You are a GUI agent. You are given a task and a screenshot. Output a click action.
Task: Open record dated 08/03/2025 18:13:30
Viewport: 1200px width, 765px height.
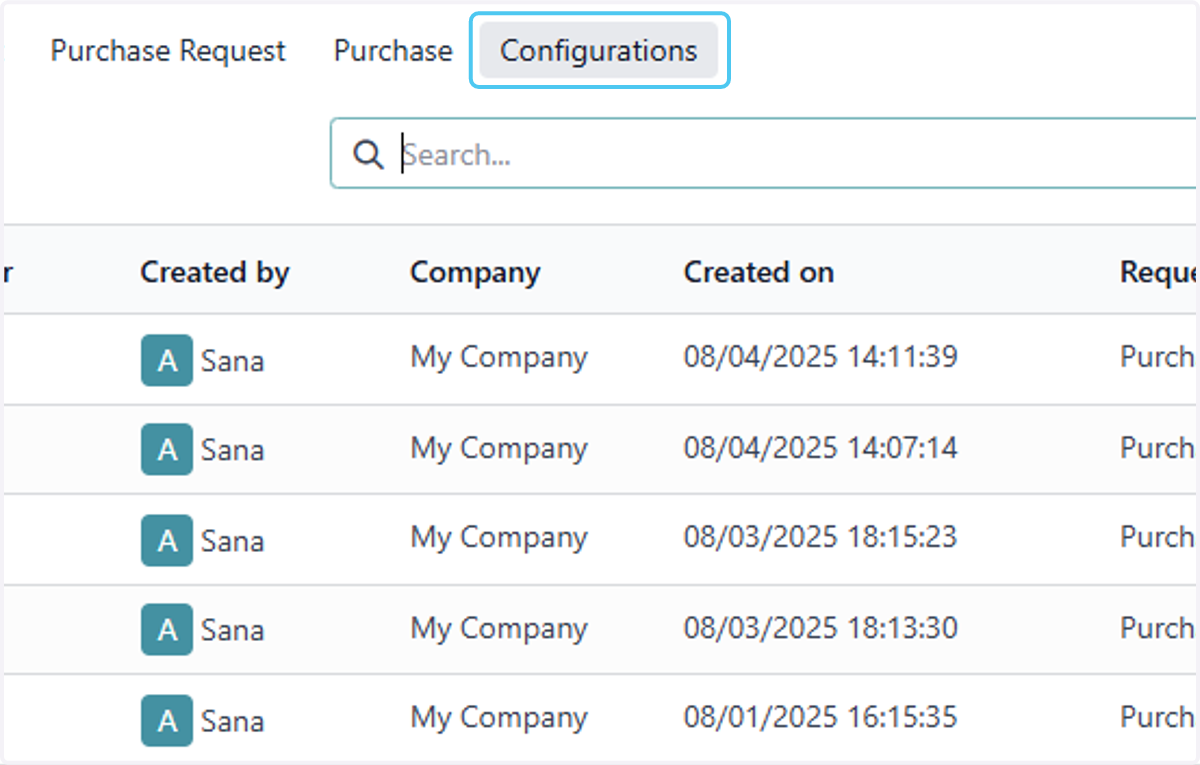tap(821, 627)
